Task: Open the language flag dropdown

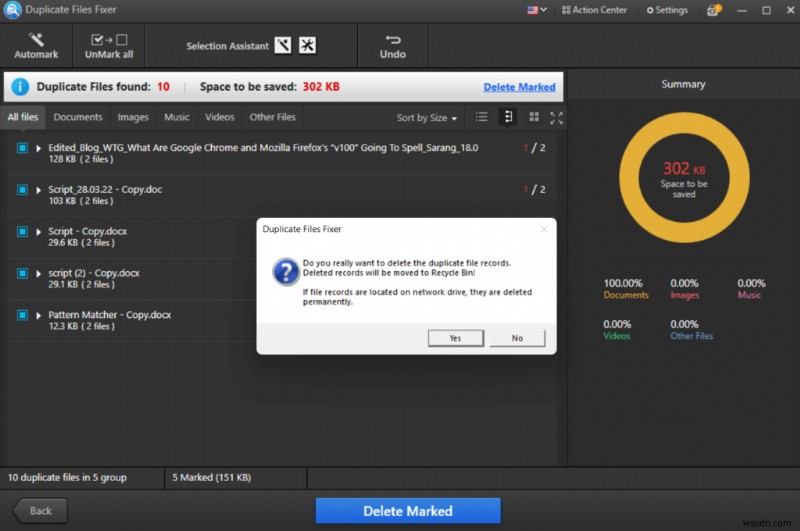Action: 536,10
